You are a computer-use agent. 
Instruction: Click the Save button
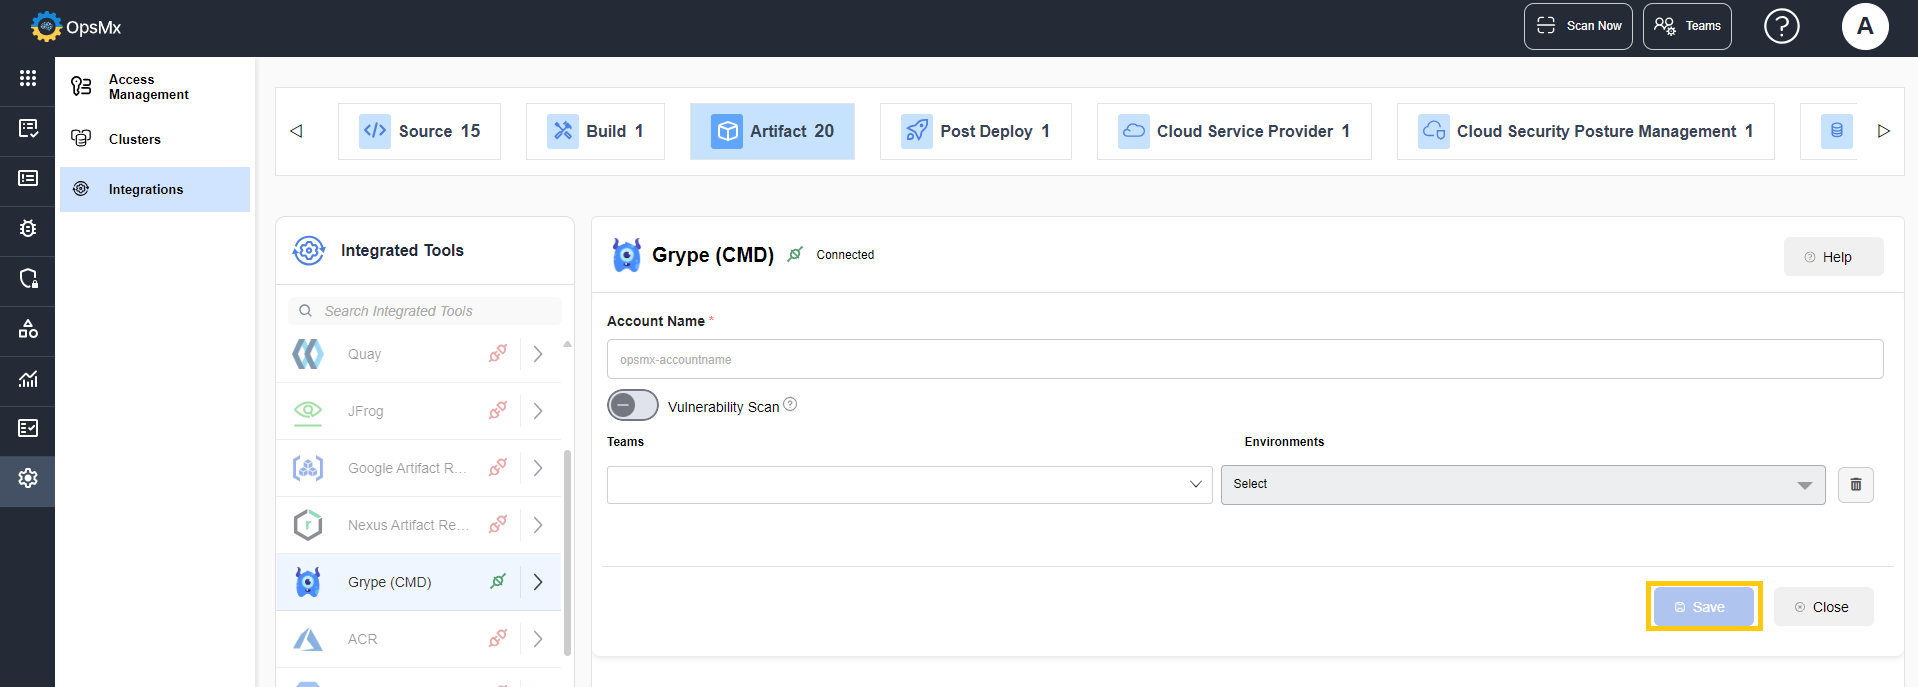click(1703, 607)
